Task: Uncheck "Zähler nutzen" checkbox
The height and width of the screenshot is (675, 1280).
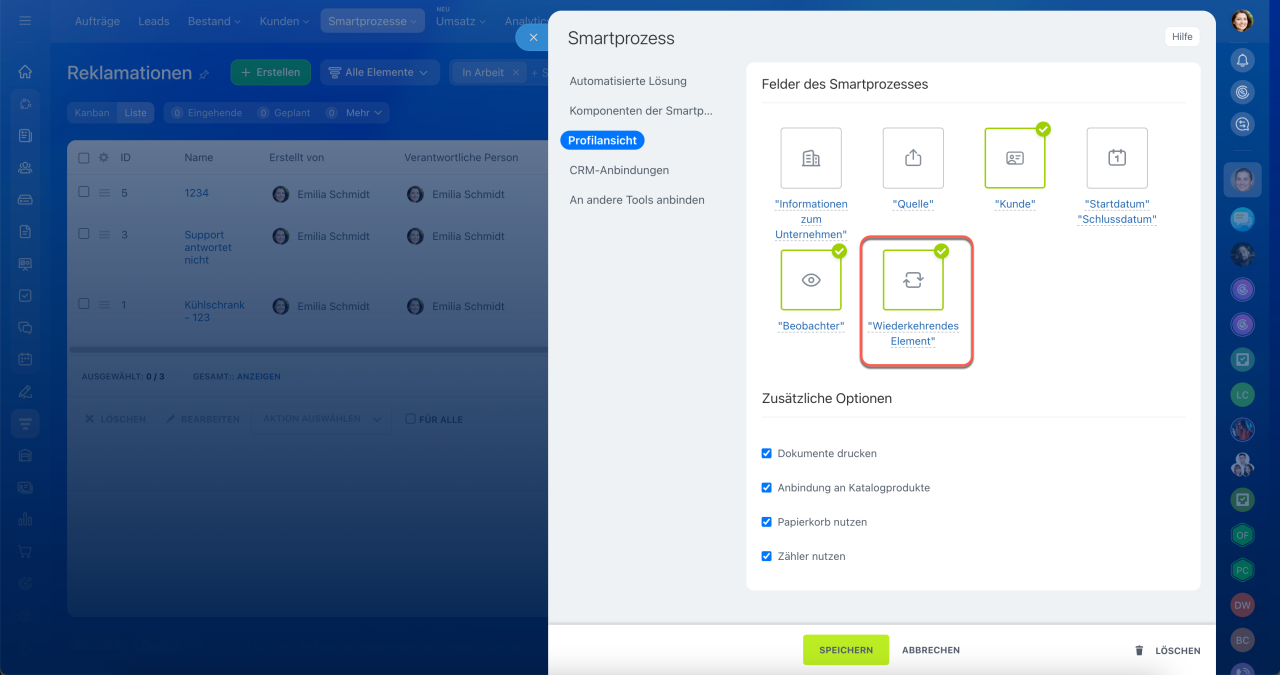Action: 767,556
